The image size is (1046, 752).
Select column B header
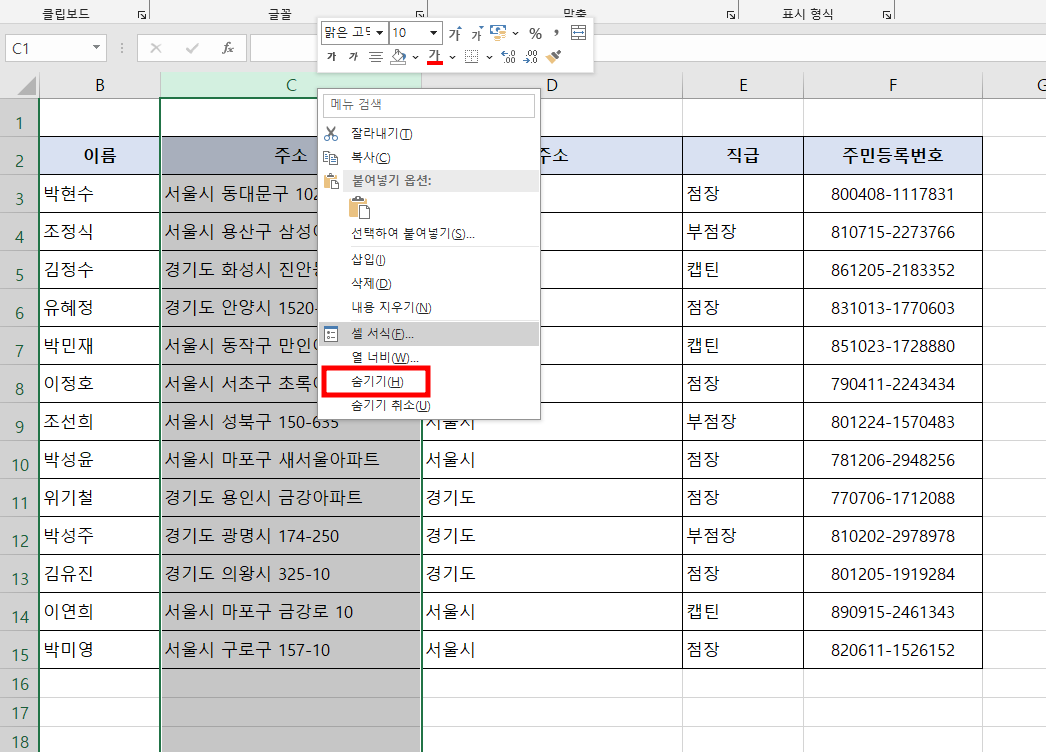(x=99, y=85)
